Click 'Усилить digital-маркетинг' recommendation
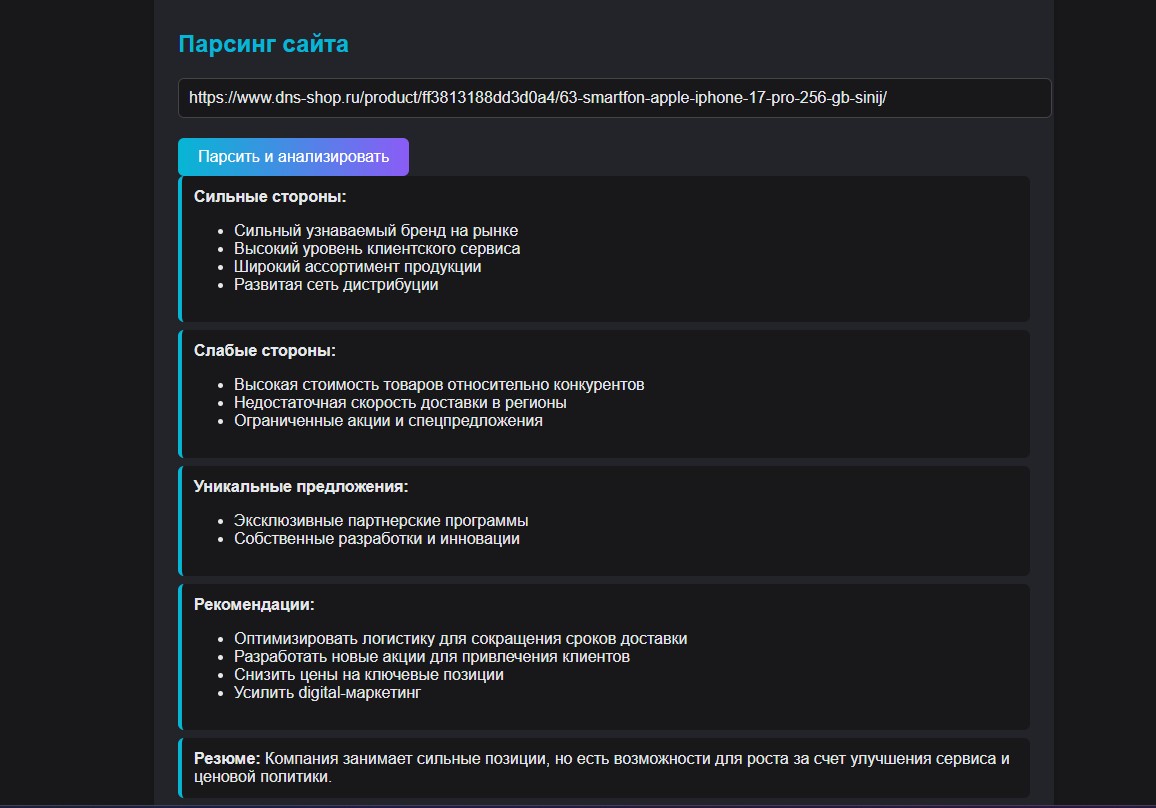This screenshot has height=808, width=1156. click(328, 693)
